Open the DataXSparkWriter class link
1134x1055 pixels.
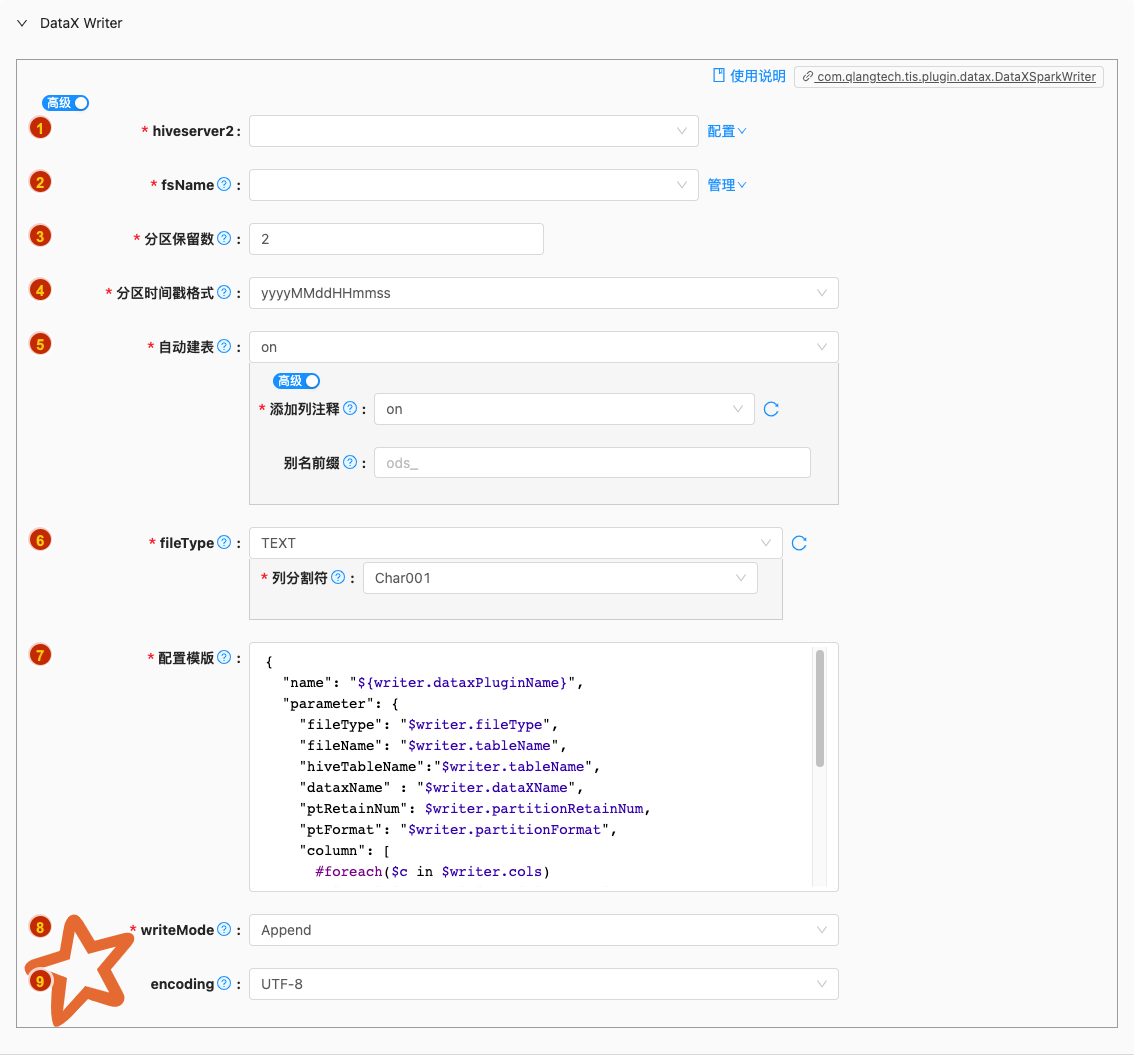coord(949,77)
